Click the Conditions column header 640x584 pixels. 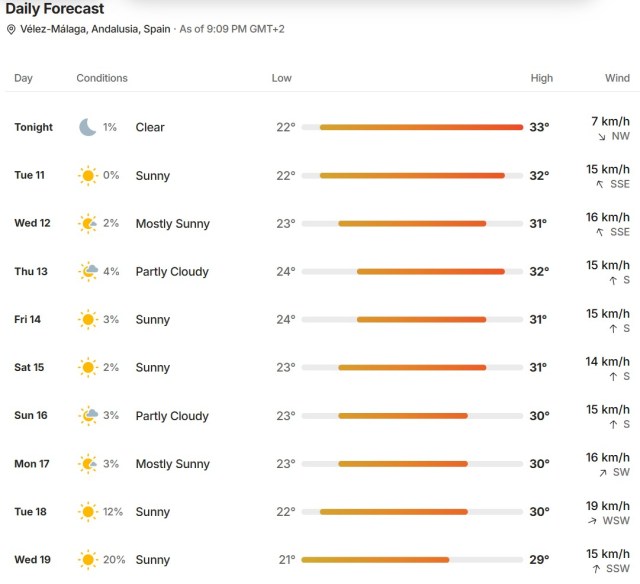(x=102, y=78)
